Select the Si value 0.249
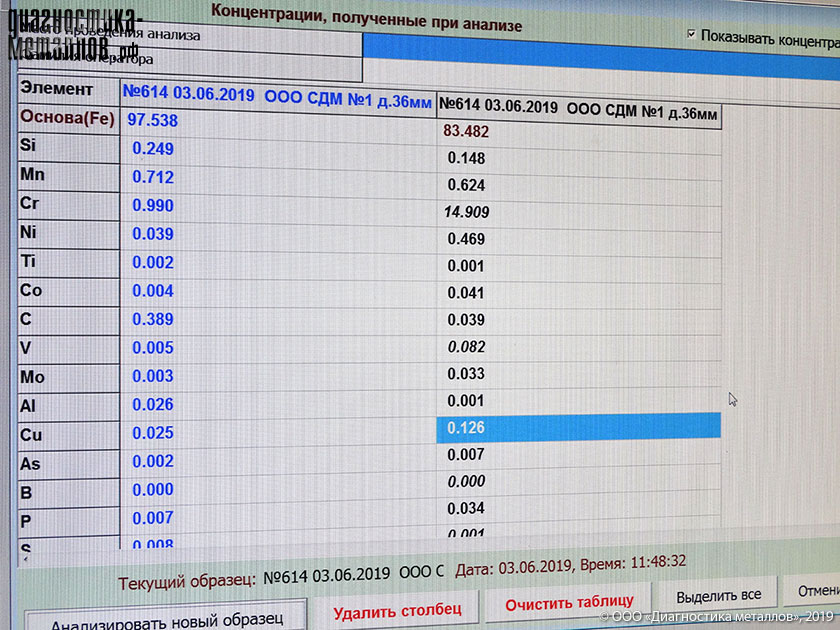This screenshot has height=630, width=840. coord(153,148)
